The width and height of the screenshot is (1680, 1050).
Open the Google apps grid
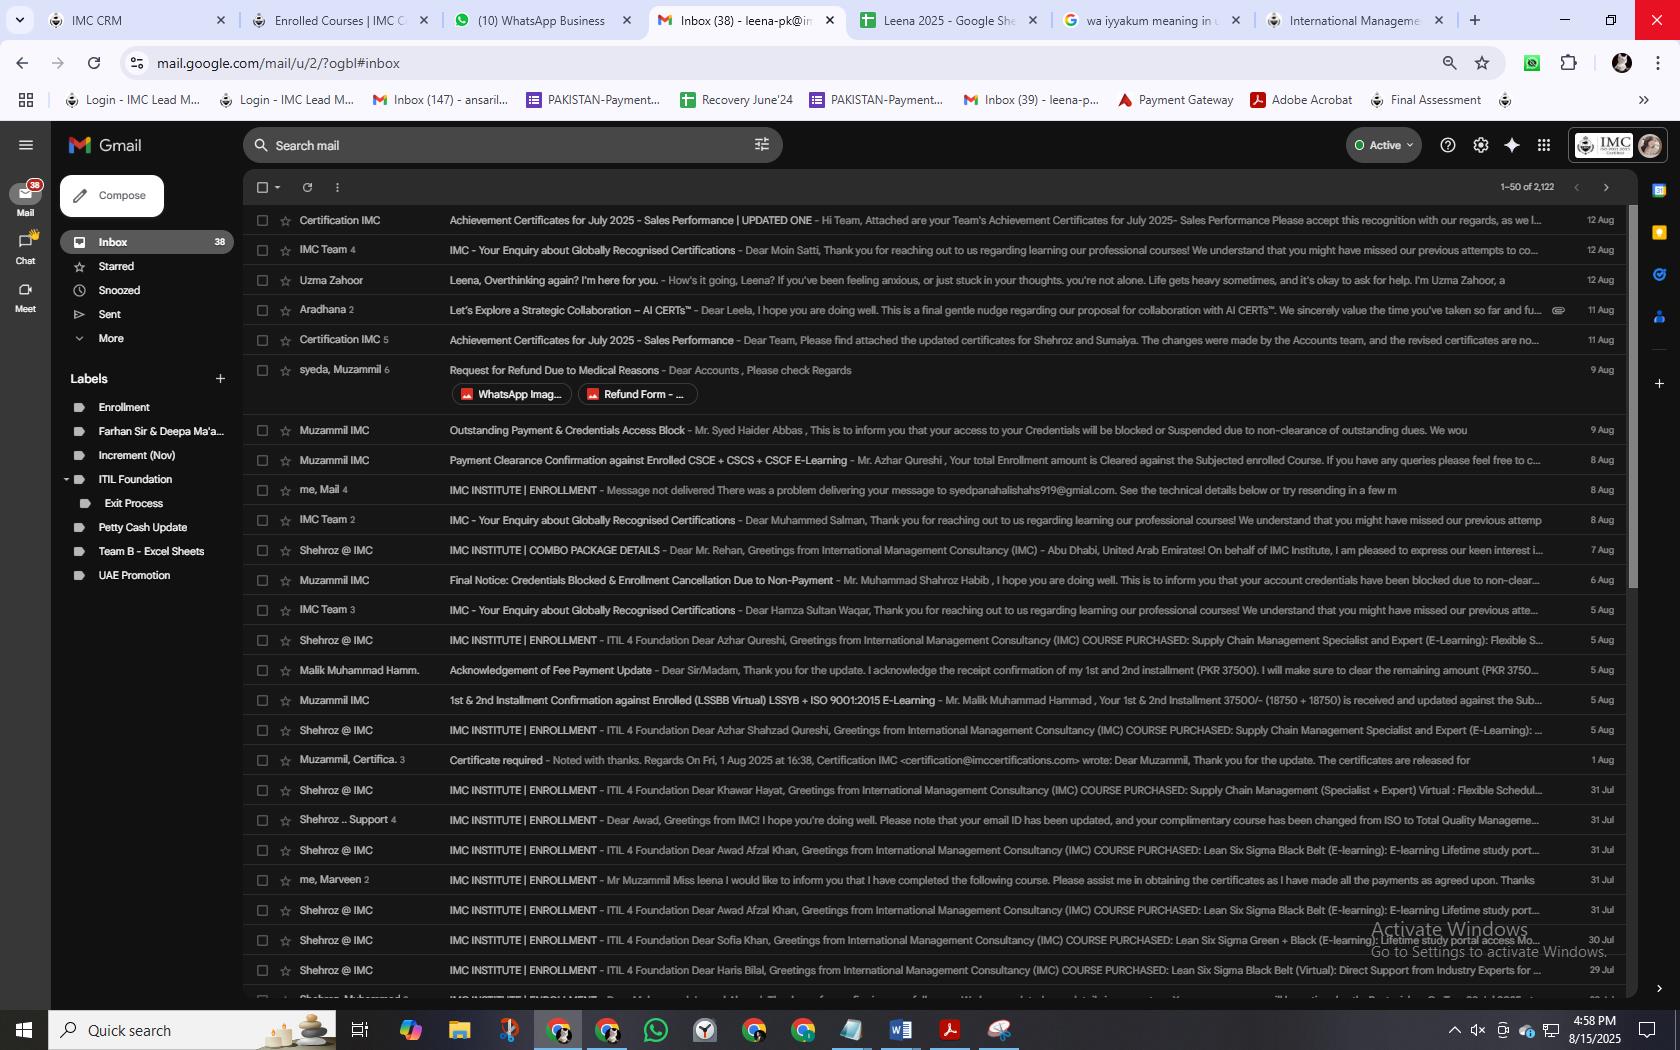[x=1544, y=145]
